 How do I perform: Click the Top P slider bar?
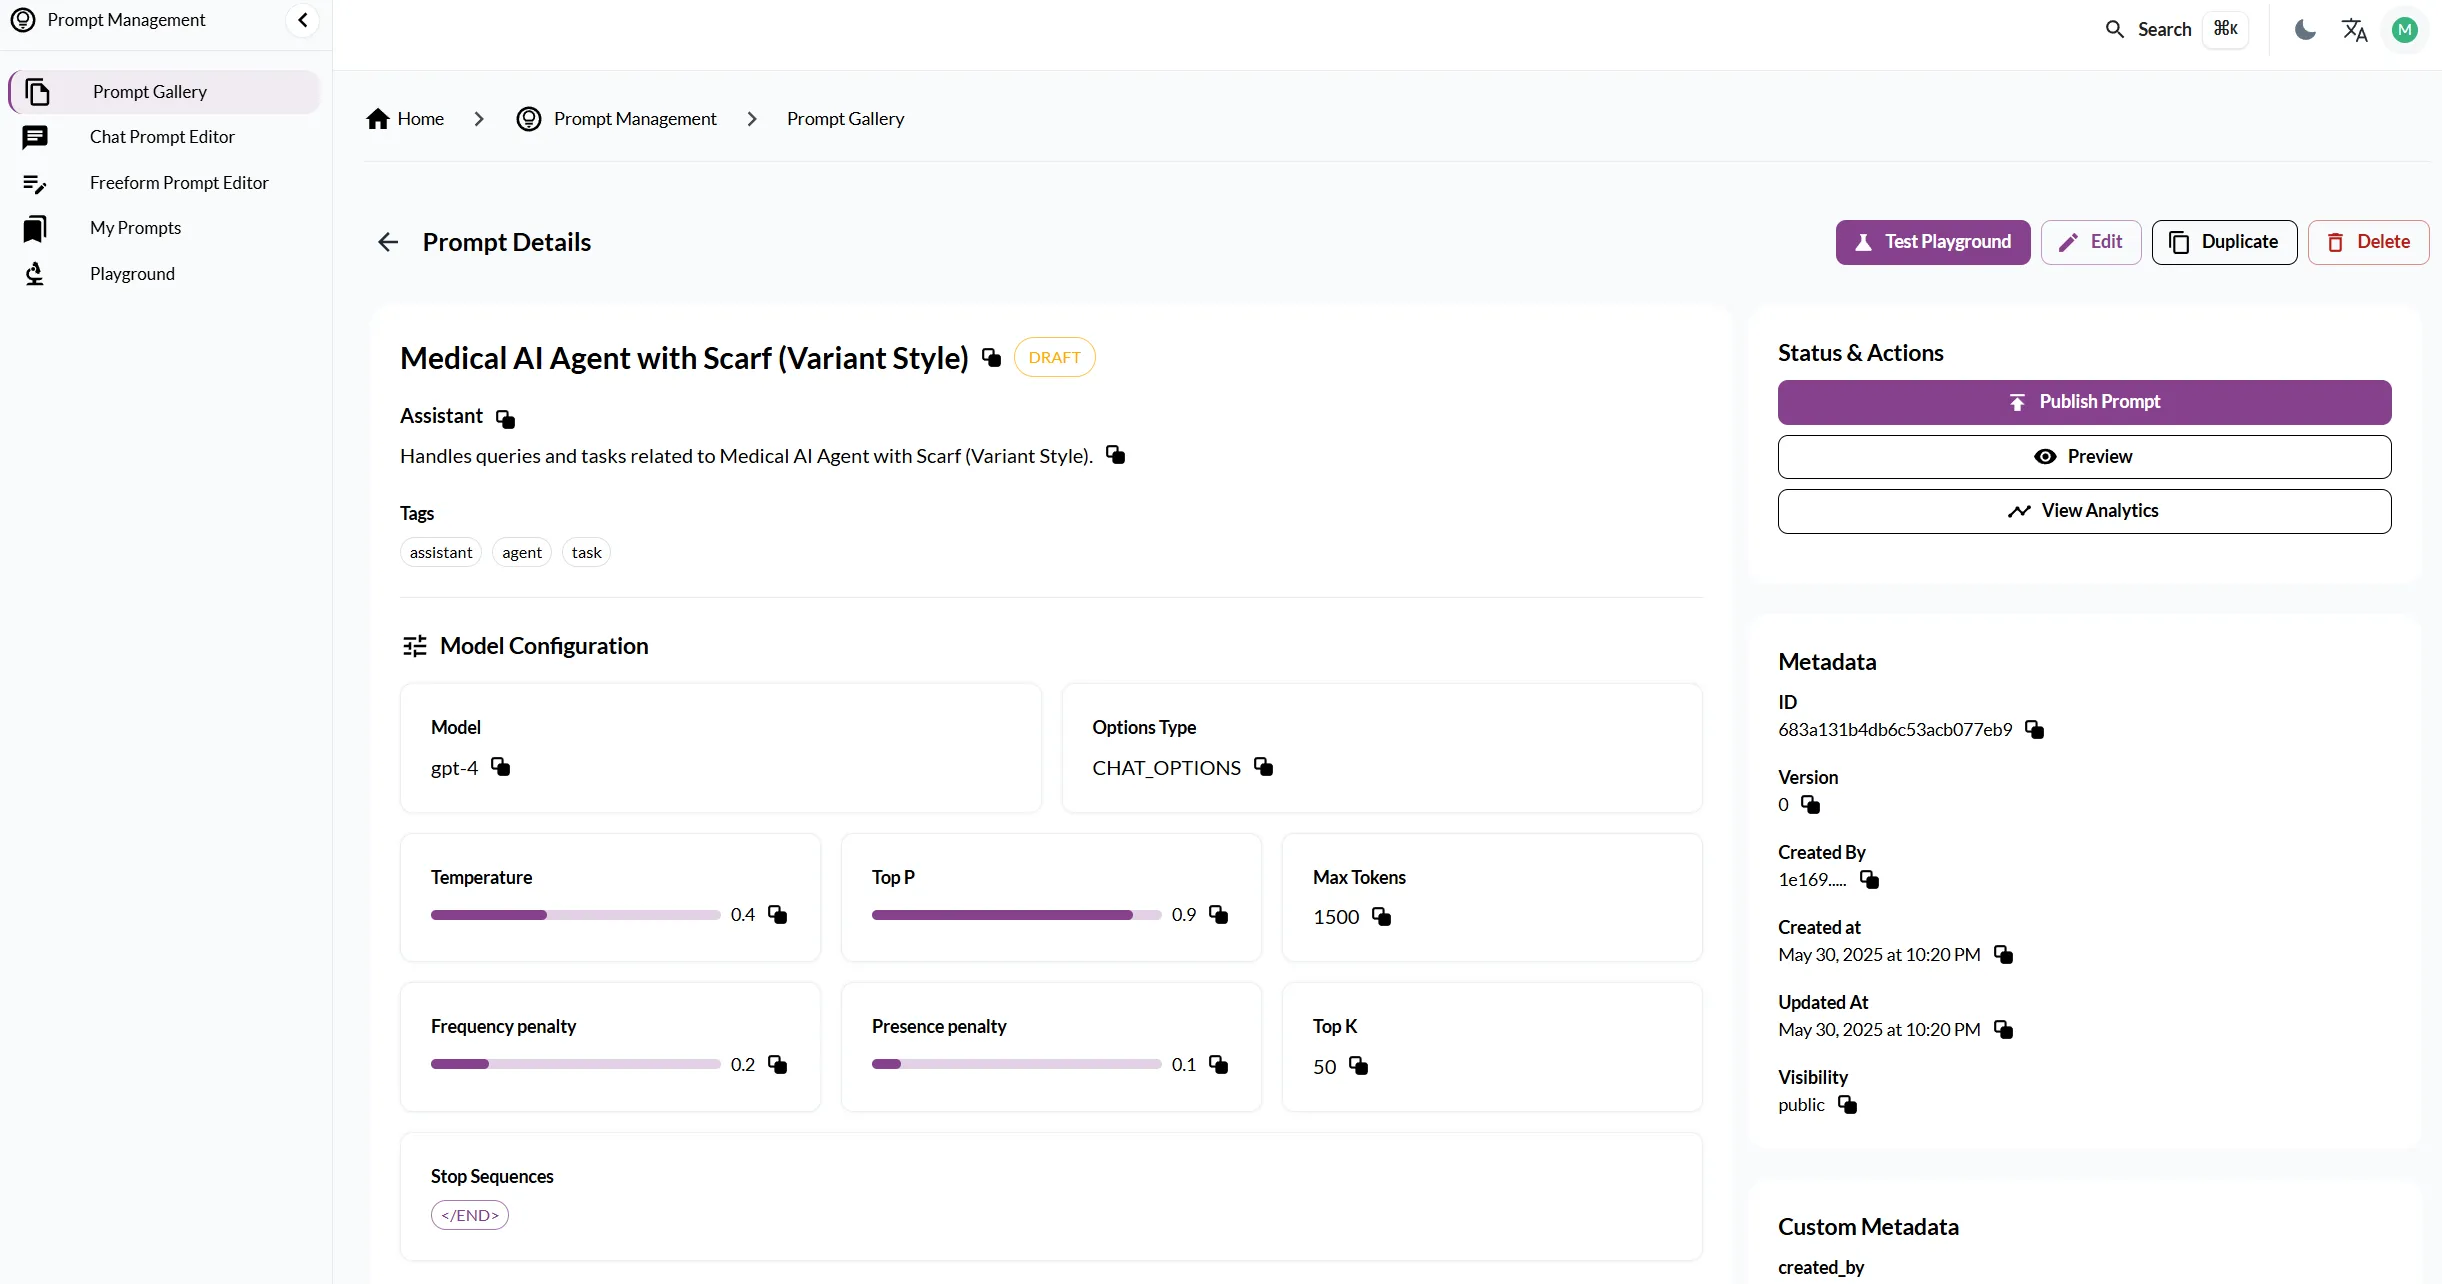(x=1016, y=915)
